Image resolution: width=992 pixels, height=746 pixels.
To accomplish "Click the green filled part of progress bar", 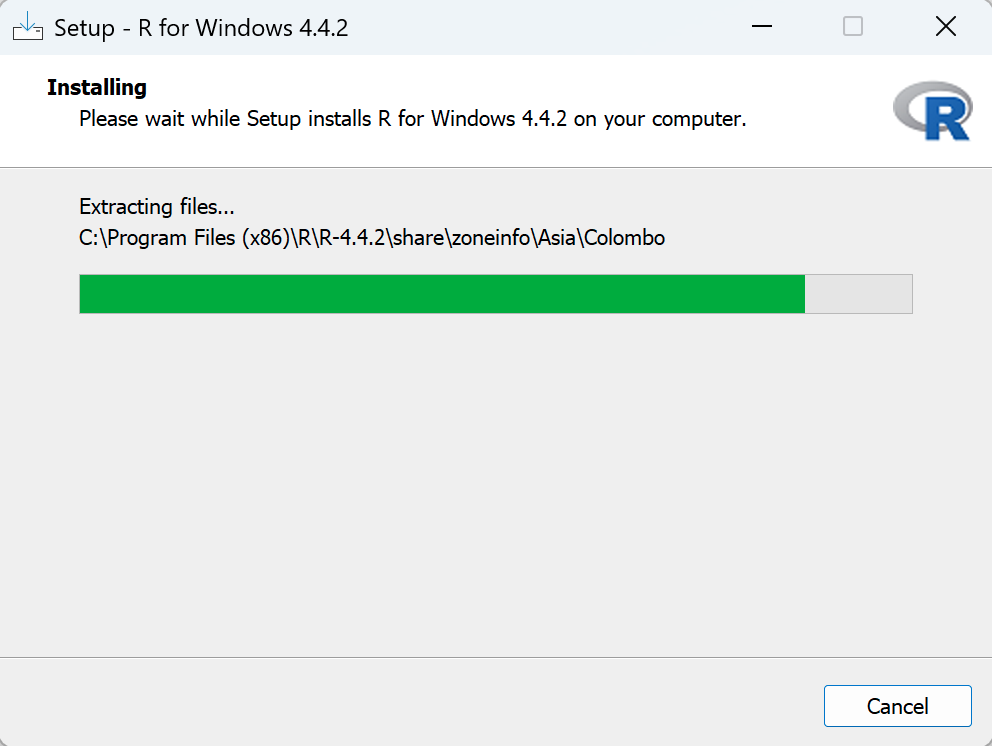I will coord(442,294).
